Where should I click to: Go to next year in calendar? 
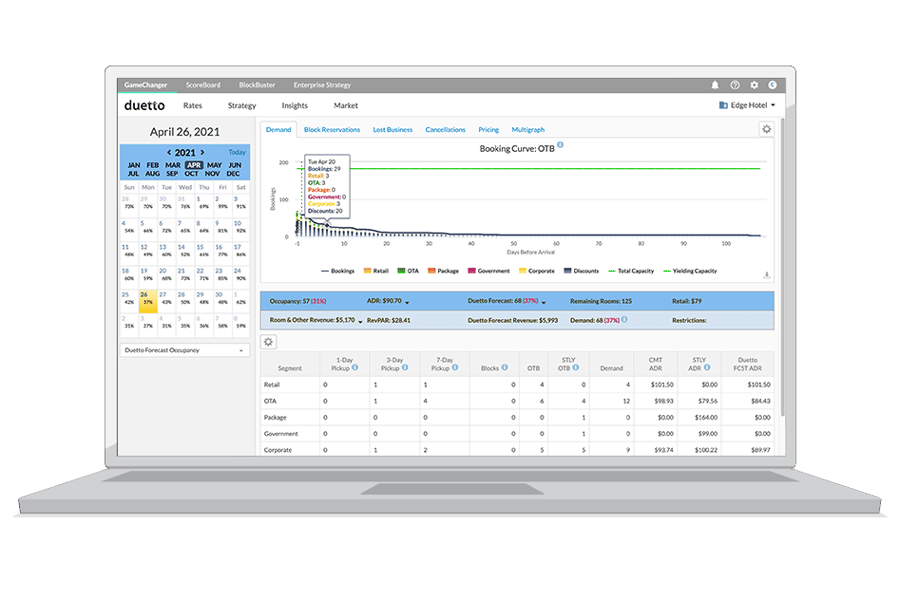tap(203, 152)
